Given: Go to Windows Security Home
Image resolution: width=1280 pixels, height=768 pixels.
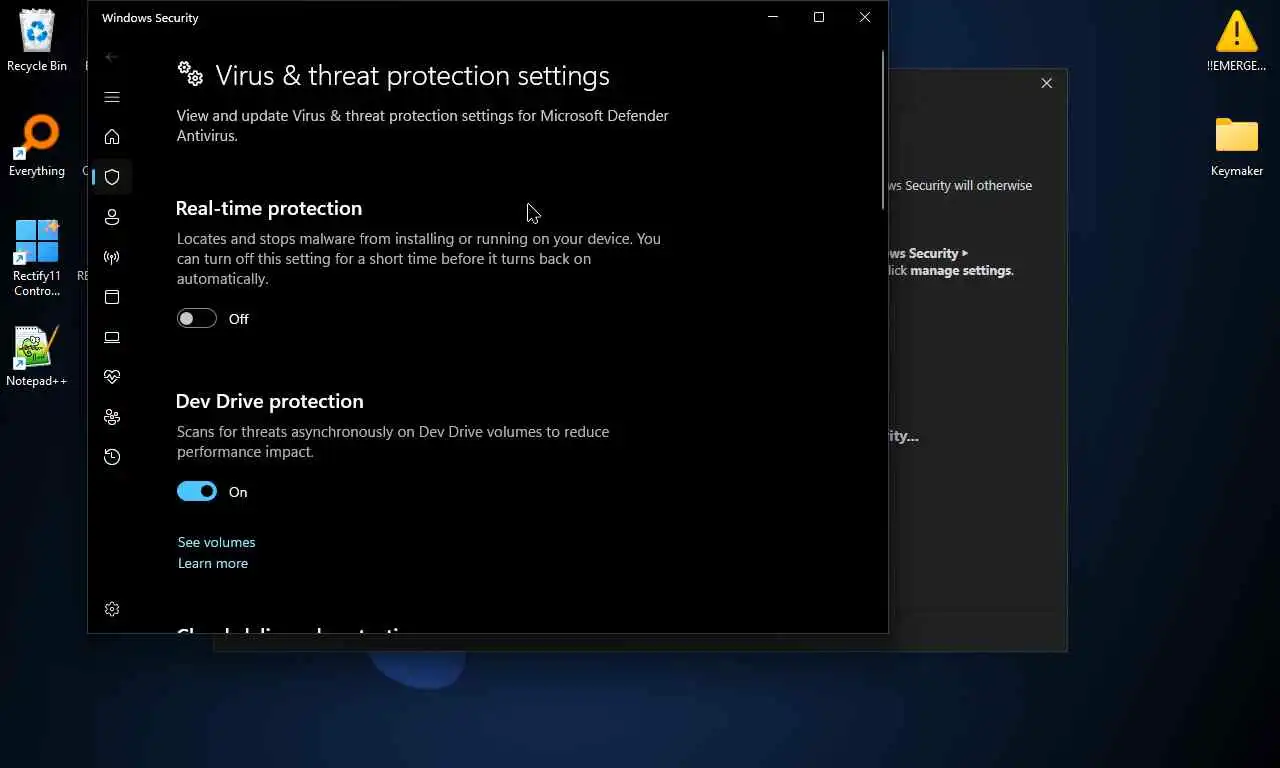Looking at the screenshot, I should pos(112,137).
